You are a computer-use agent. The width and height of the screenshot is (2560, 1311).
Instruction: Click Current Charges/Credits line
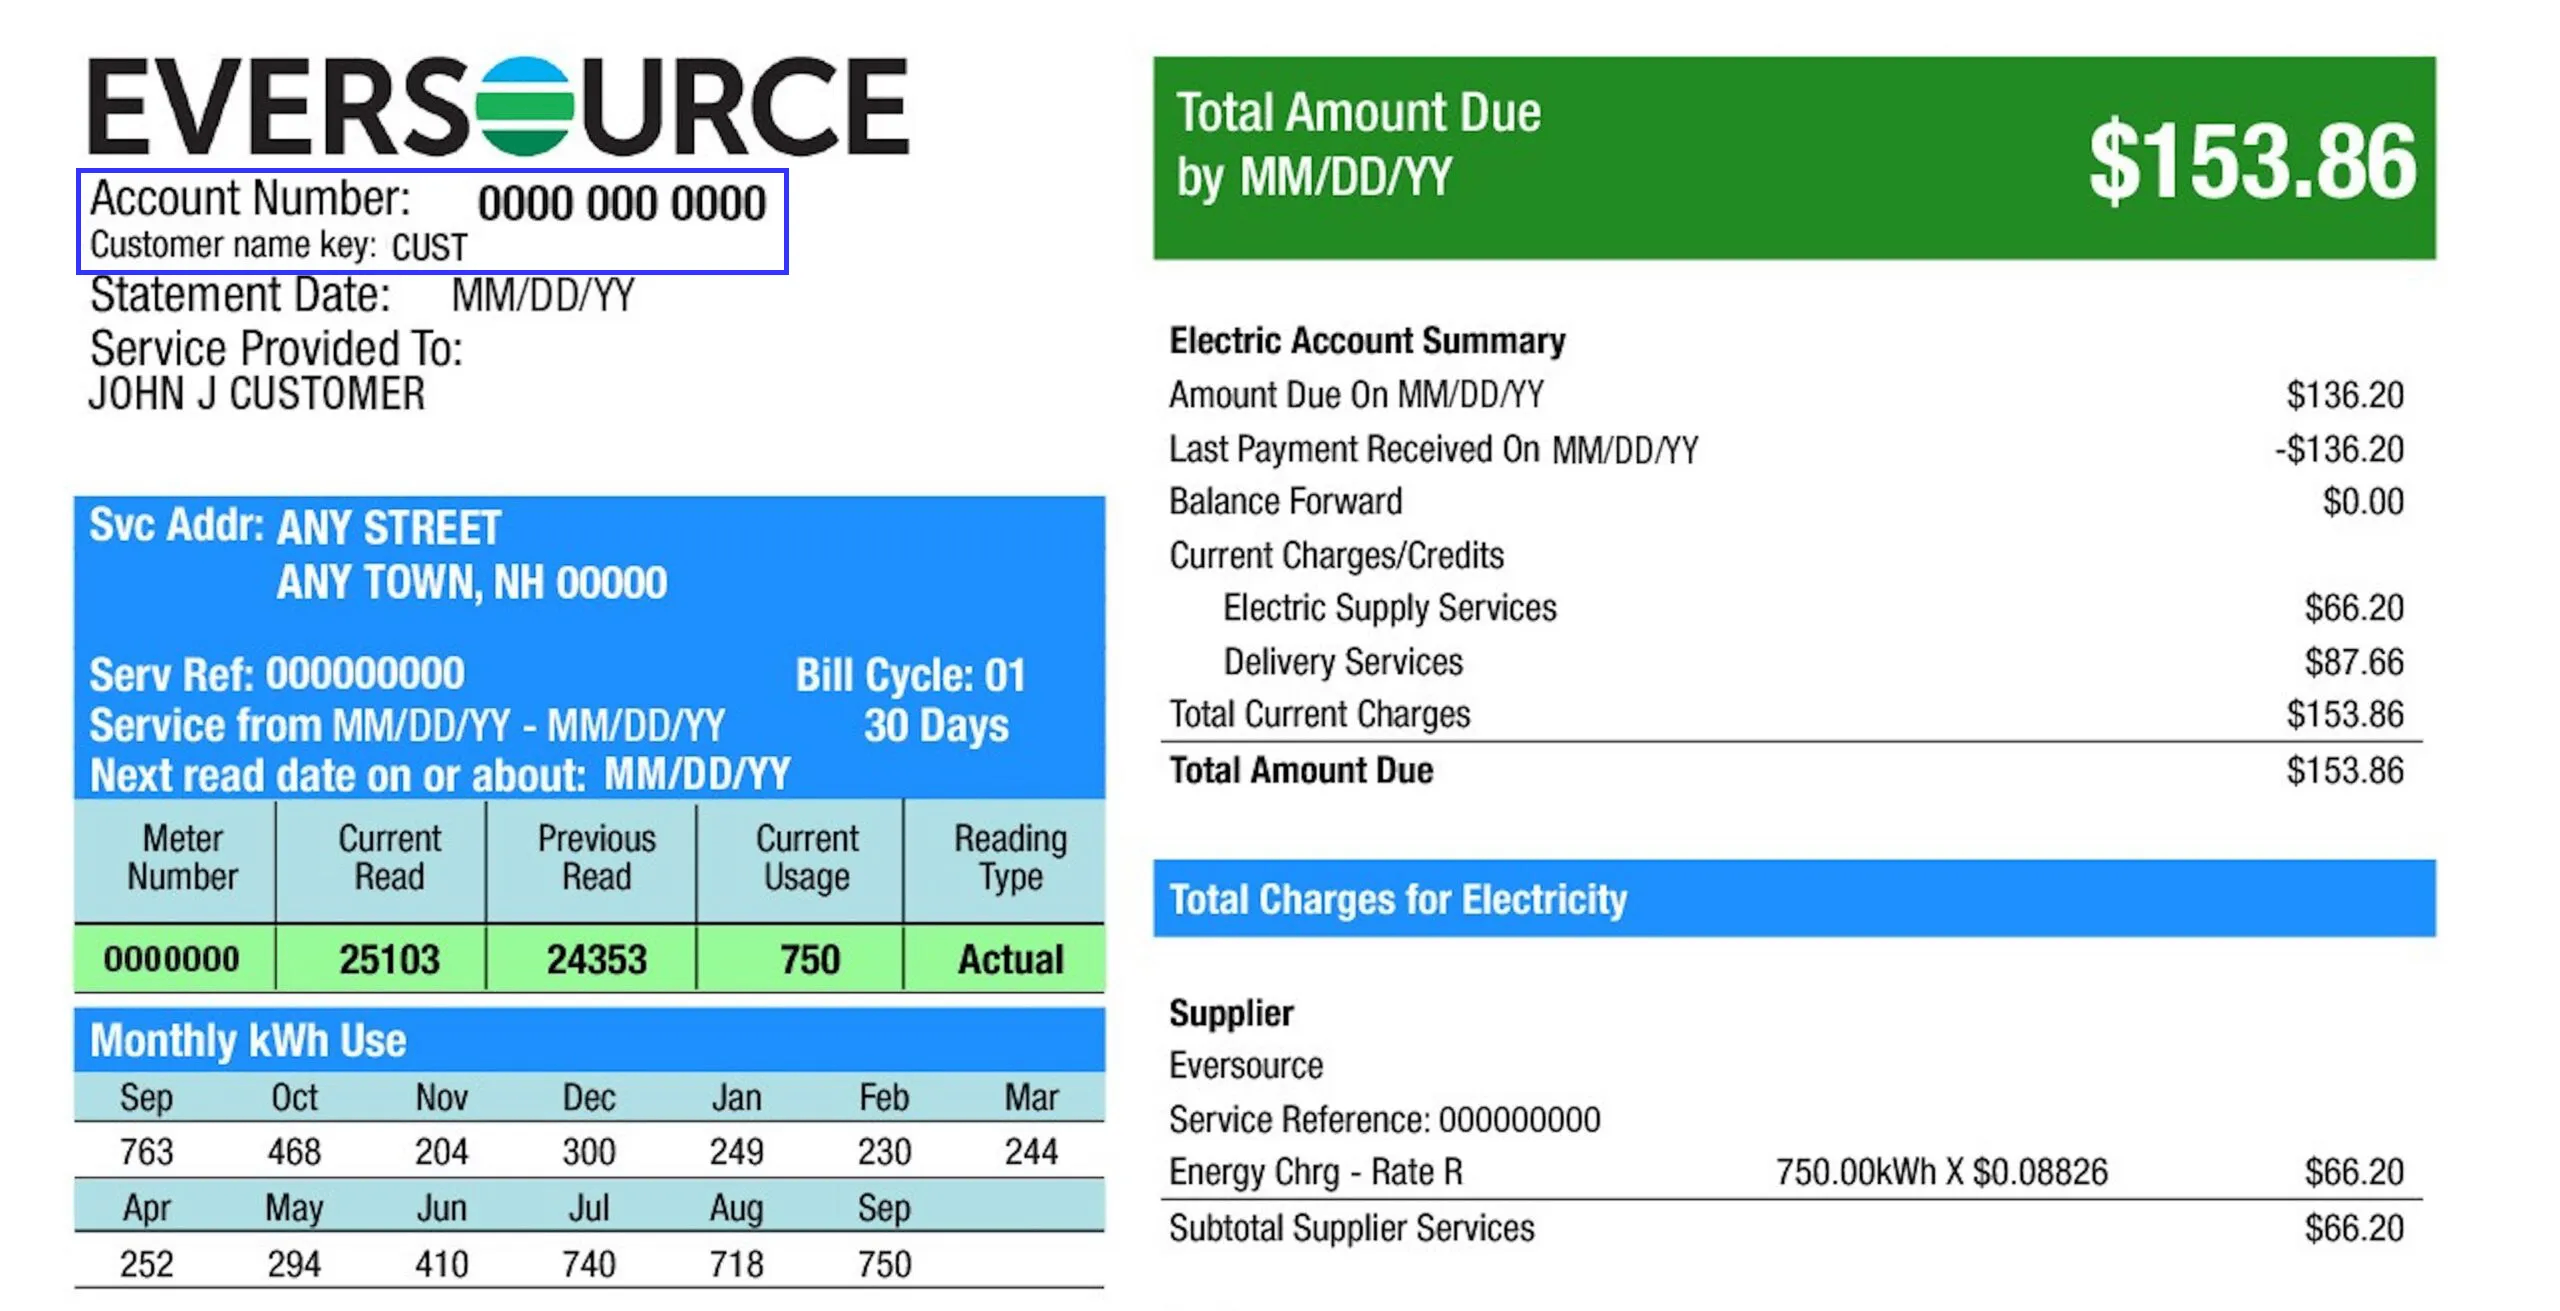coord(1337,555)
